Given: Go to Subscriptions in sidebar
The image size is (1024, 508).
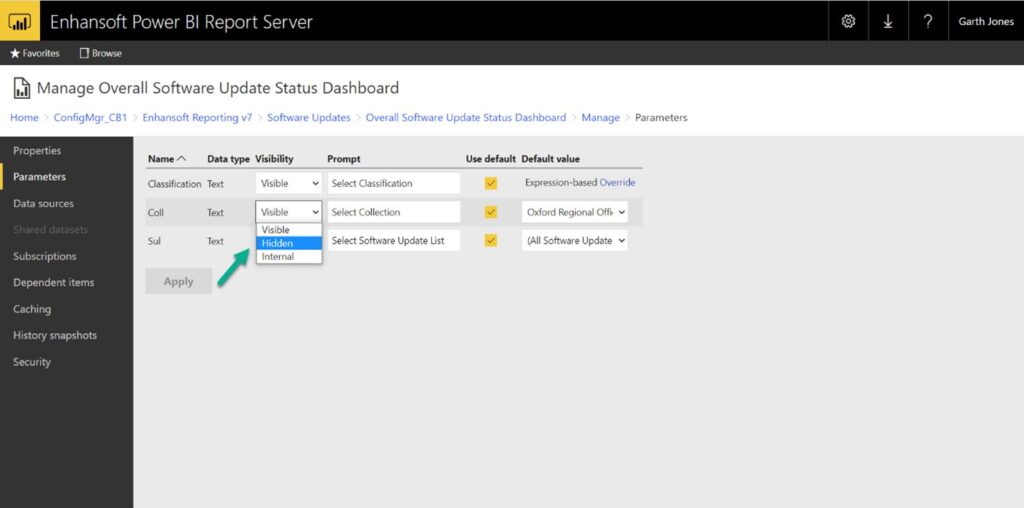Looking at the screenshot, I should click(x=44, y=256).
